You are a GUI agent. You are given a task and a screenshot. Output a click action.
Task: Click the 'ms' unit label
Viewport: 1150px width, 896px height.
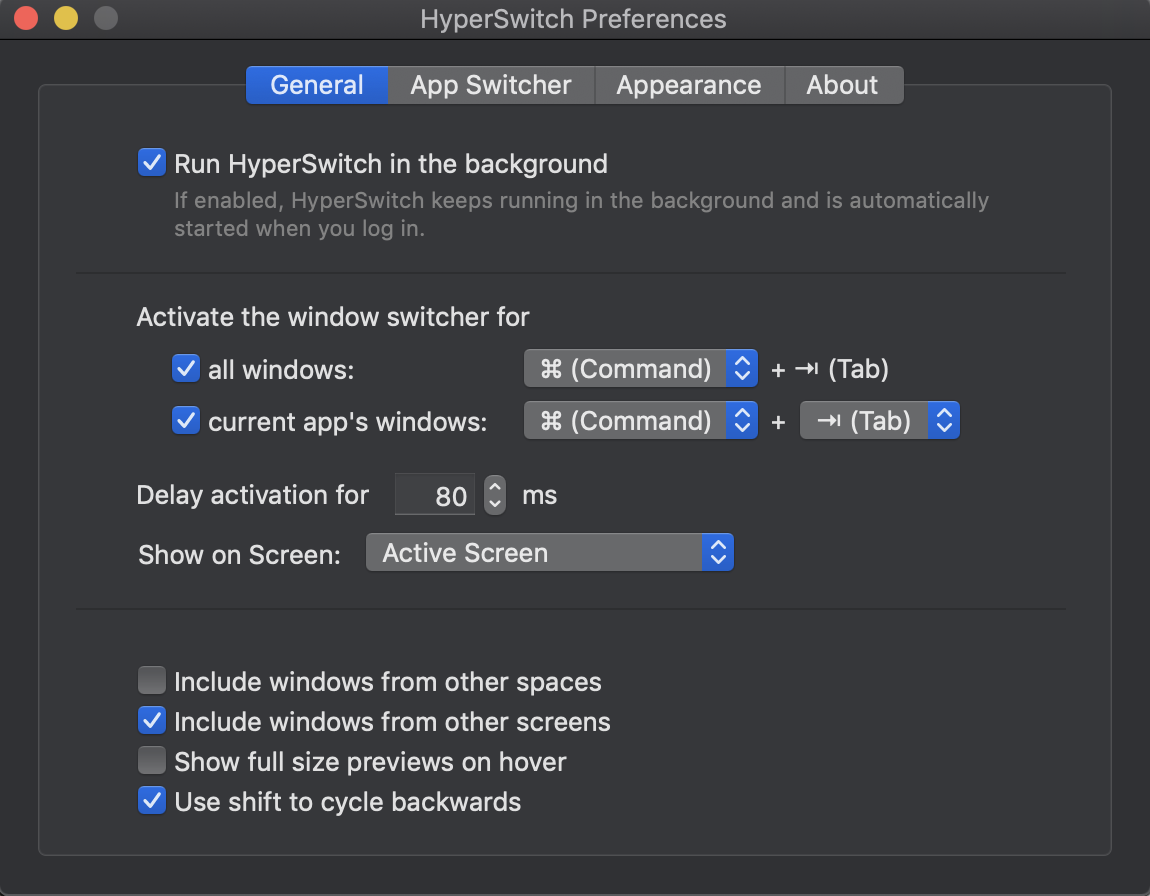(540, 496)
